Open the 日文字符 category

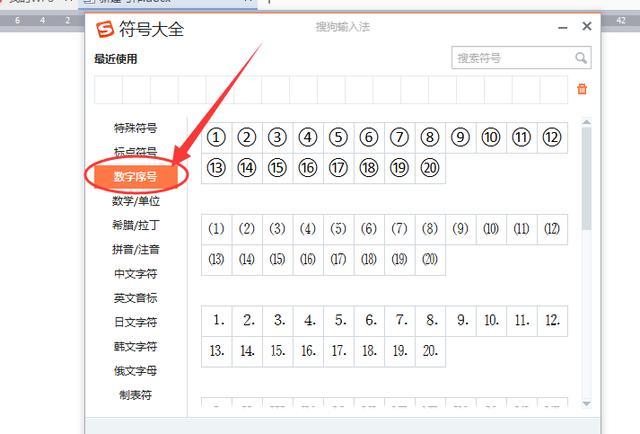136,322
